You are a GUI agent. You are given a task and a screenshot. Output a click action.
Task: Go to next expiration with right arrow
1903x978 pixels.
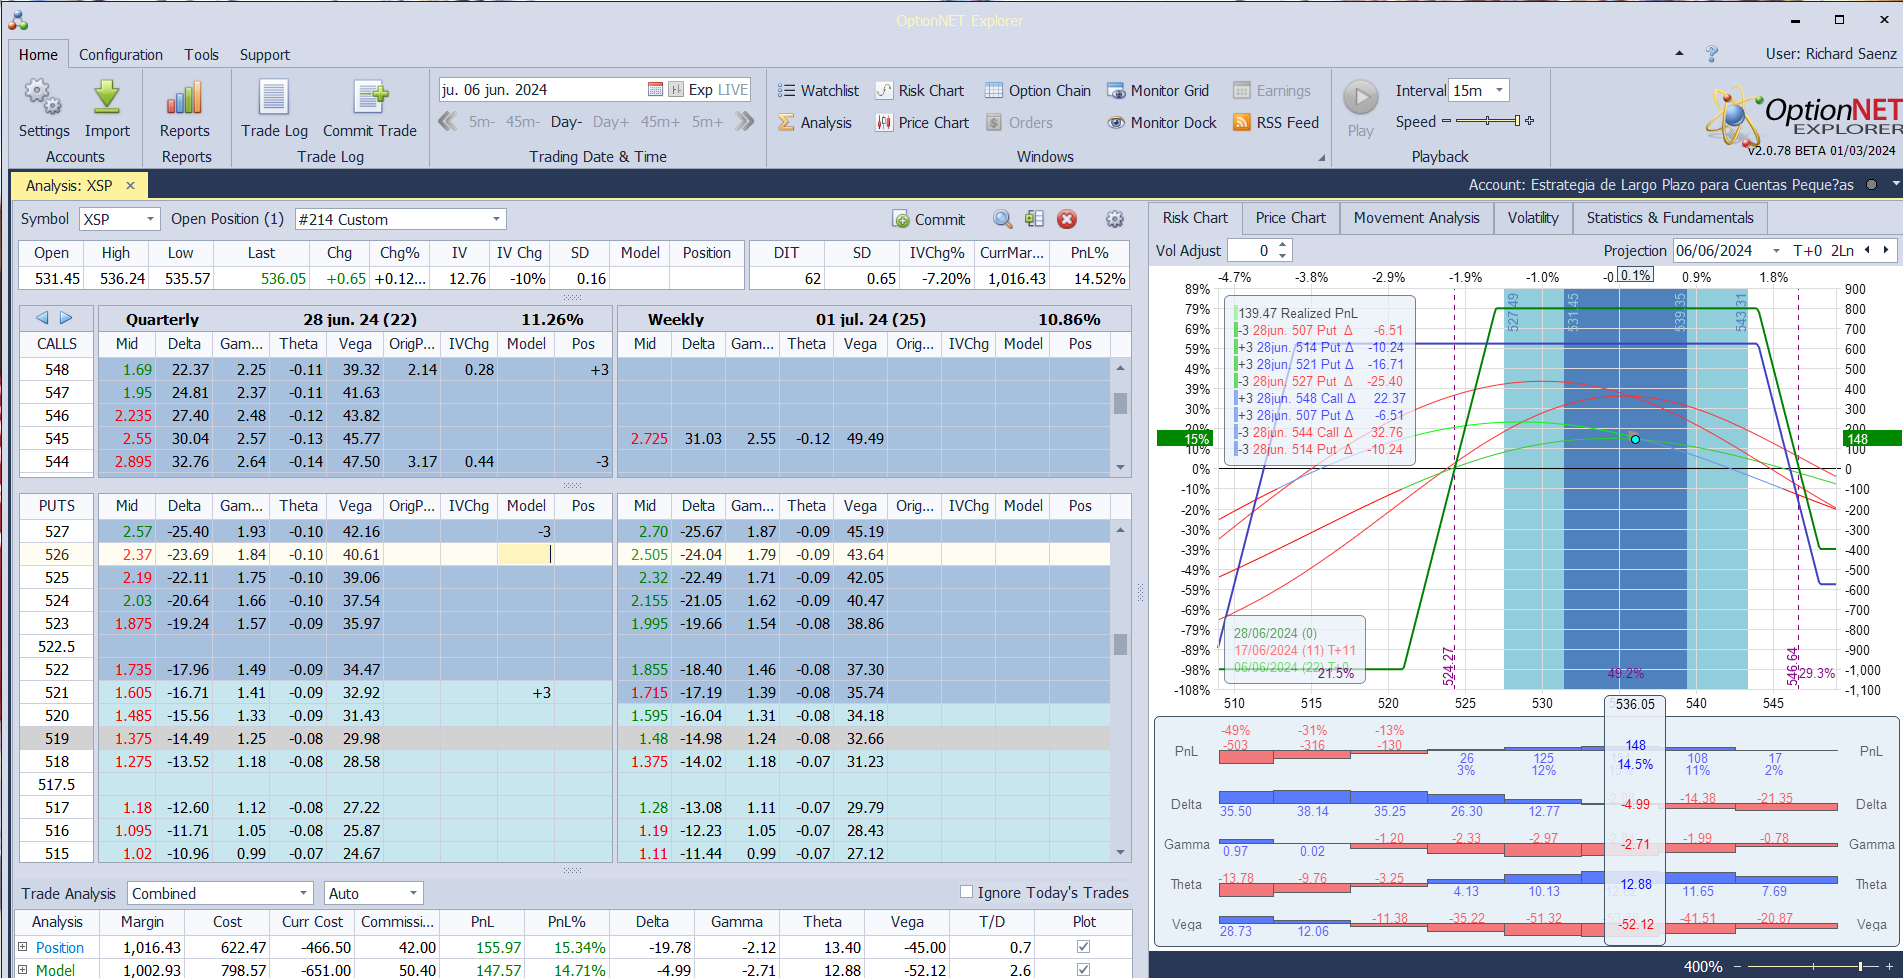point(66,318)
